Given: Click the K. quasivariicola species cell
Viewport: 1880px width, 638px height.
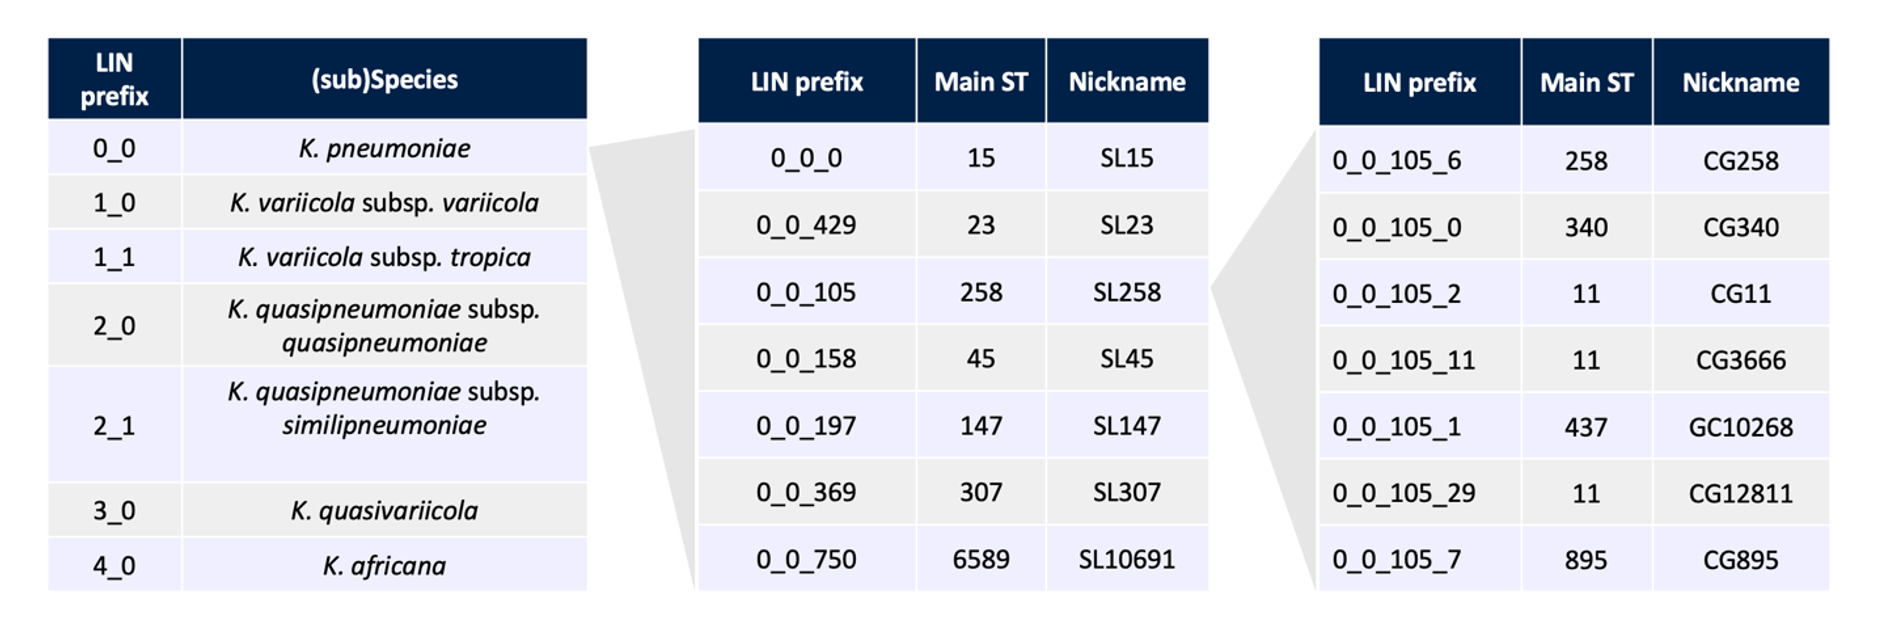Looking at the screenshot, I should [x=384, y=511].
